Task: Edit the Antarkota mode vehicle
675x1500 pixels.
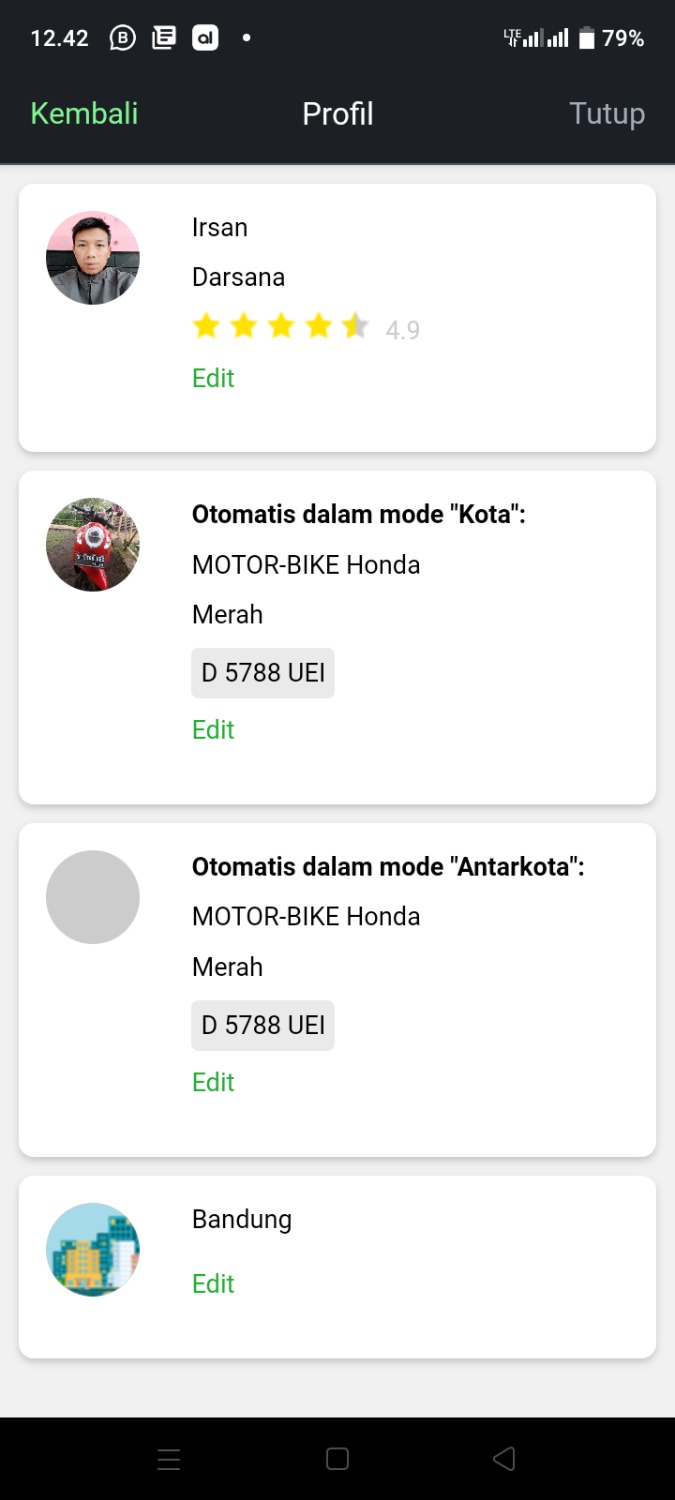Action: click(x=213, y=1082)
